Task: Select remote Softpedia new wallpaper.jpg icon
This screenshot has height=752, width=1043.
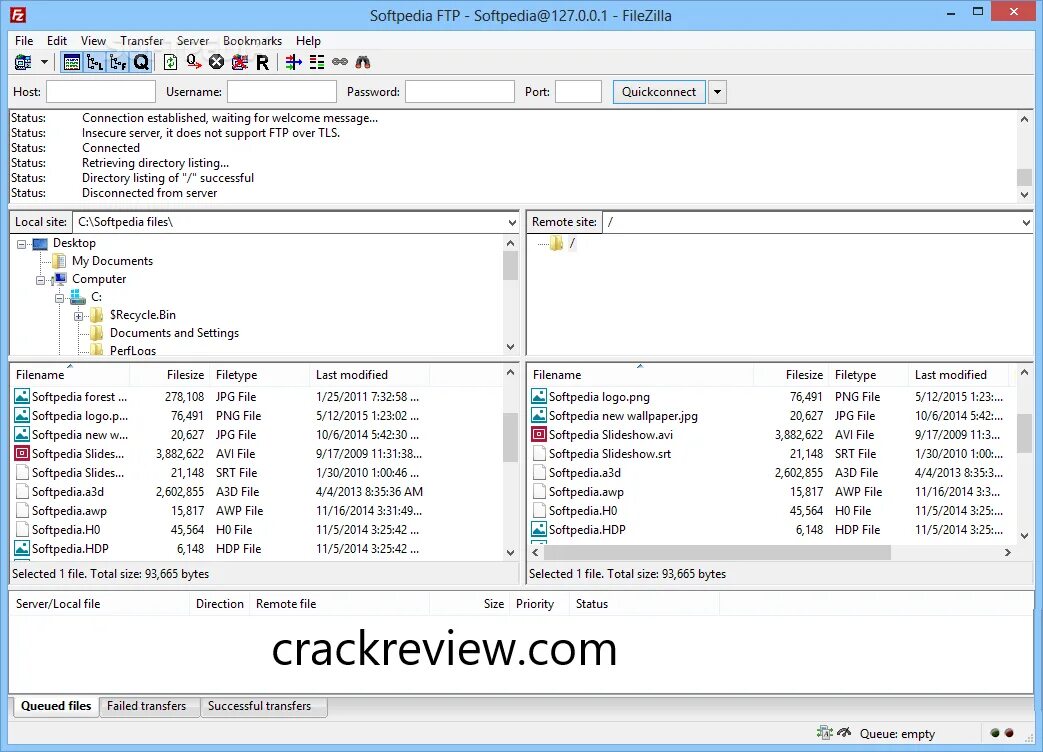Action: click(x=539, y=416)
